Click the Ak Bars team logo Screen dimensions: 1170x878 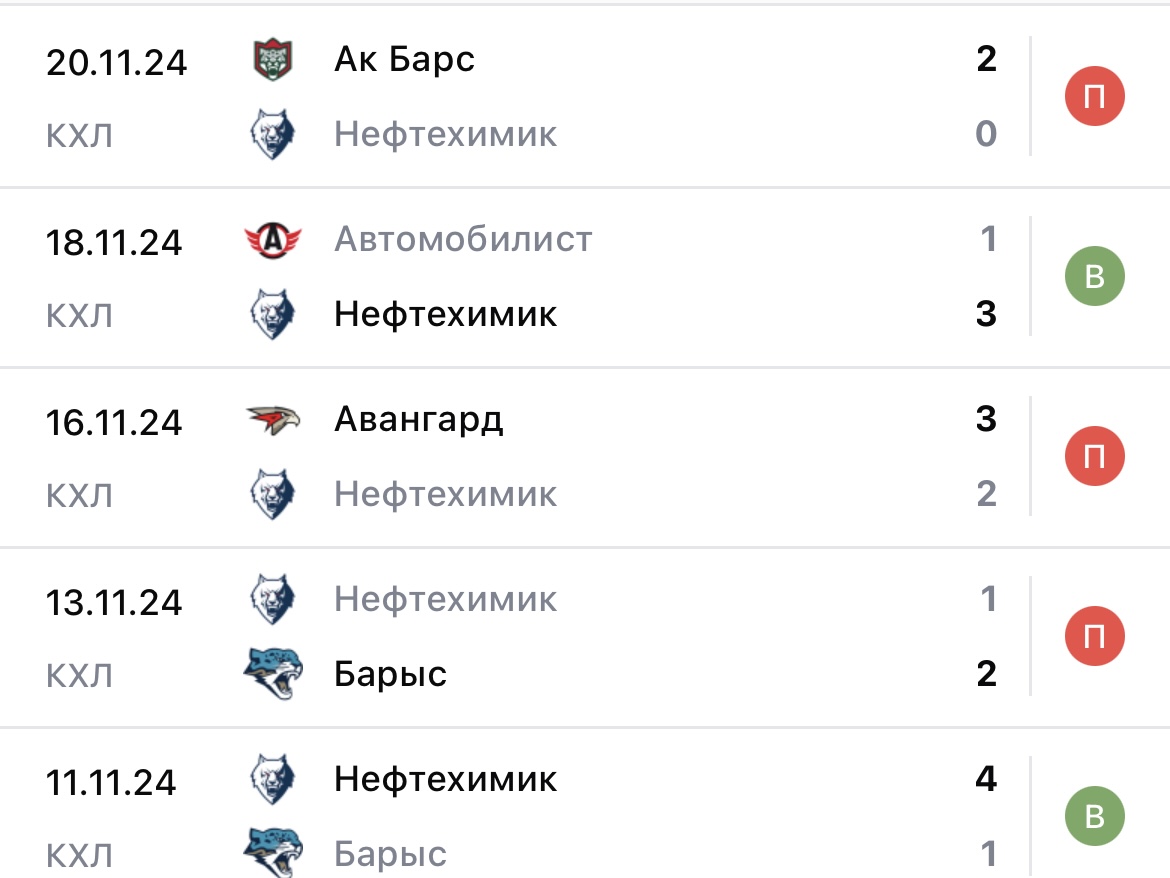pos(272,60)
